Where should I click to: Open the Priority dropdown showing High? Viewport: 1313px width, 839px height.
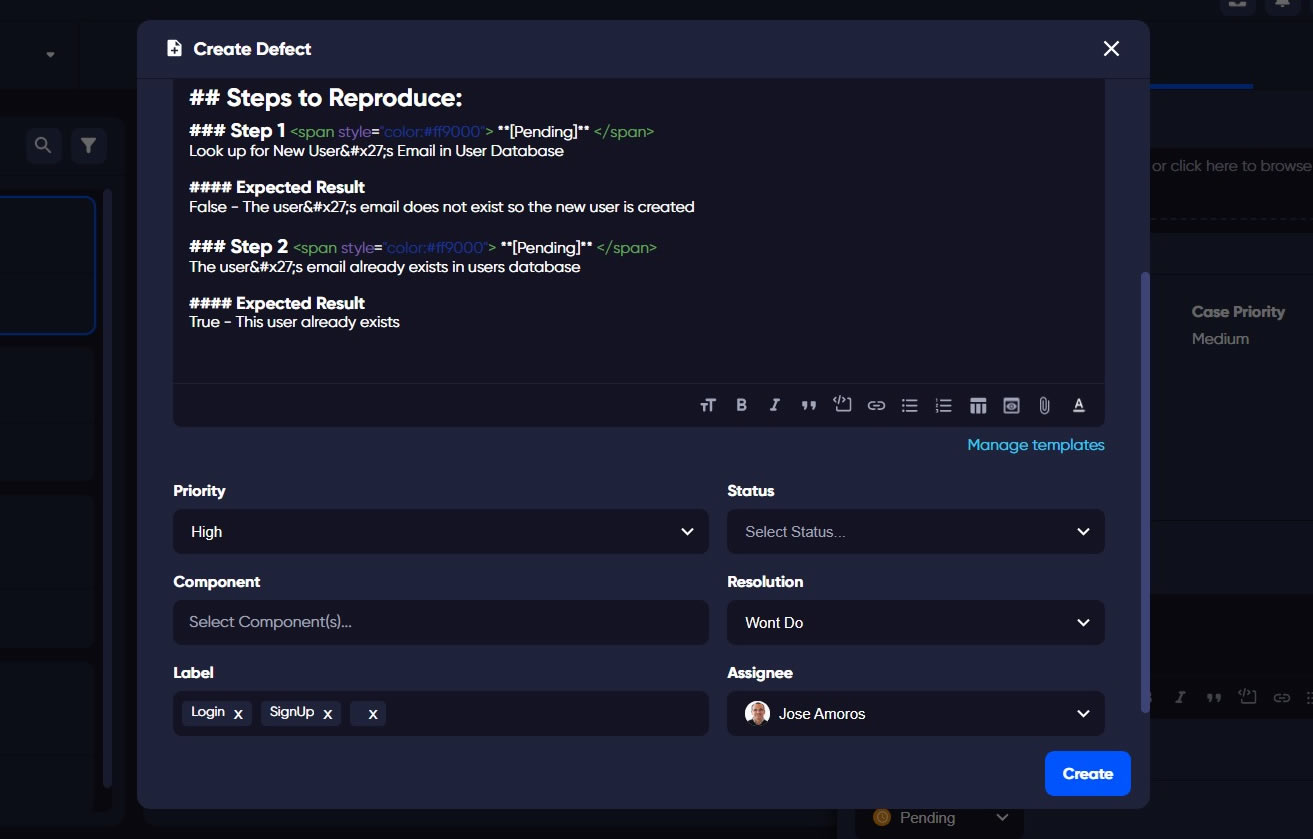coord(441,531)
